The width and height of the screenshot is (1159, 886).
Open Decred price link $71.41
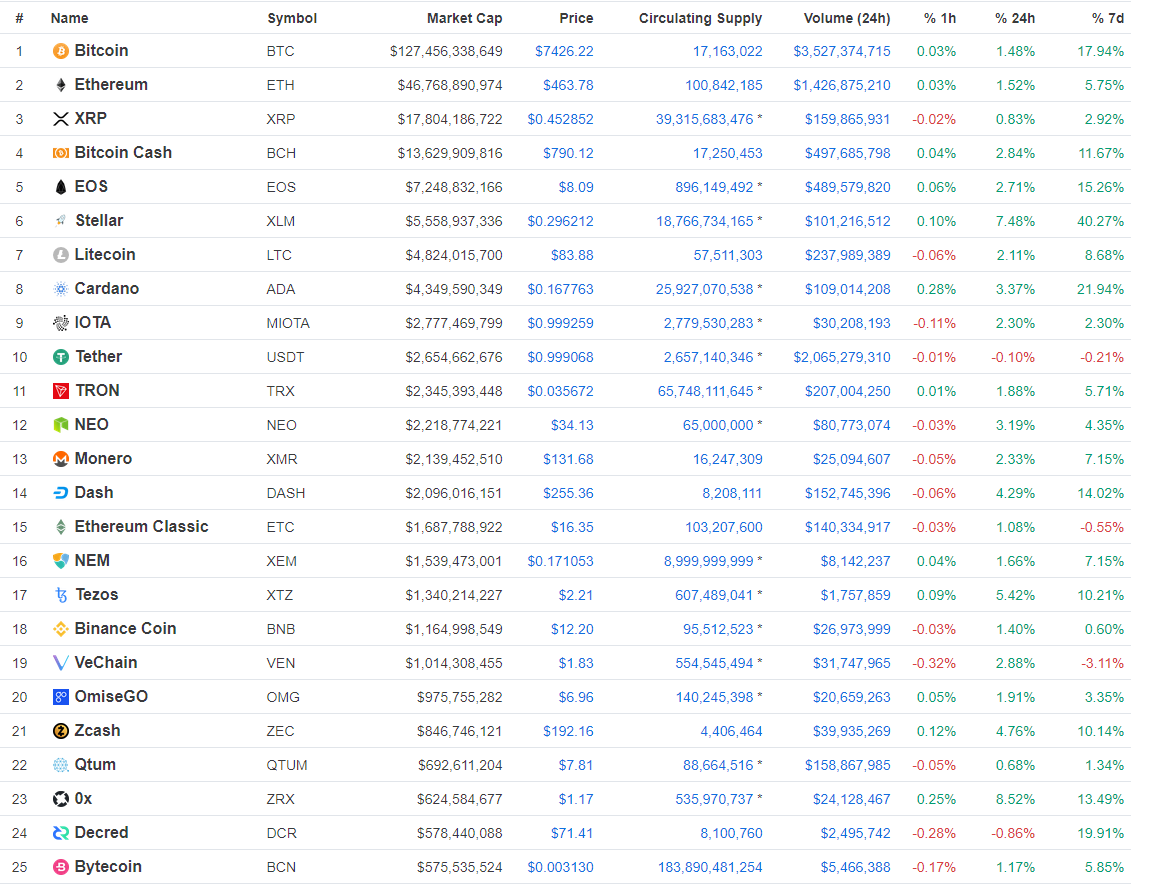pyautogui.click(x=572, y=834)
